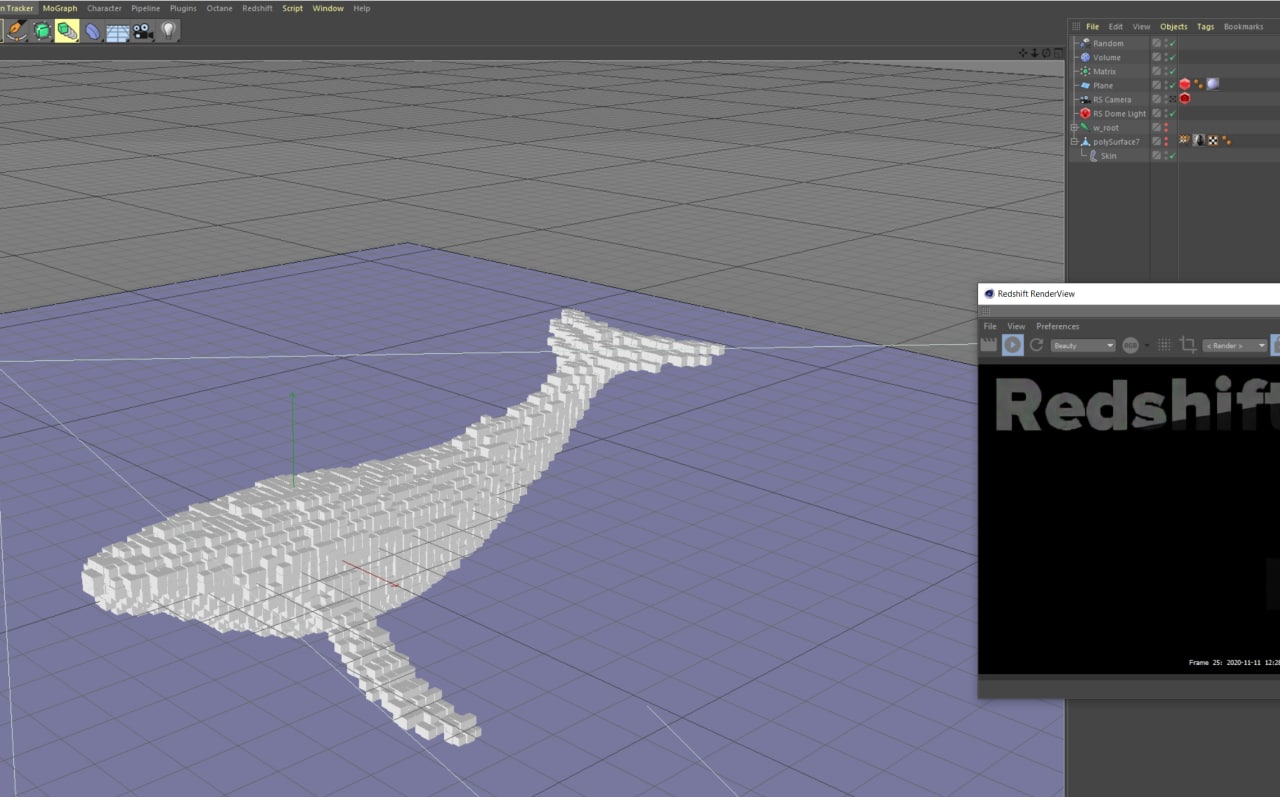Select the RS Camera object row
Image resolution: width=1280 pixels, height=797 pixels.
[x=1112, y=99]
